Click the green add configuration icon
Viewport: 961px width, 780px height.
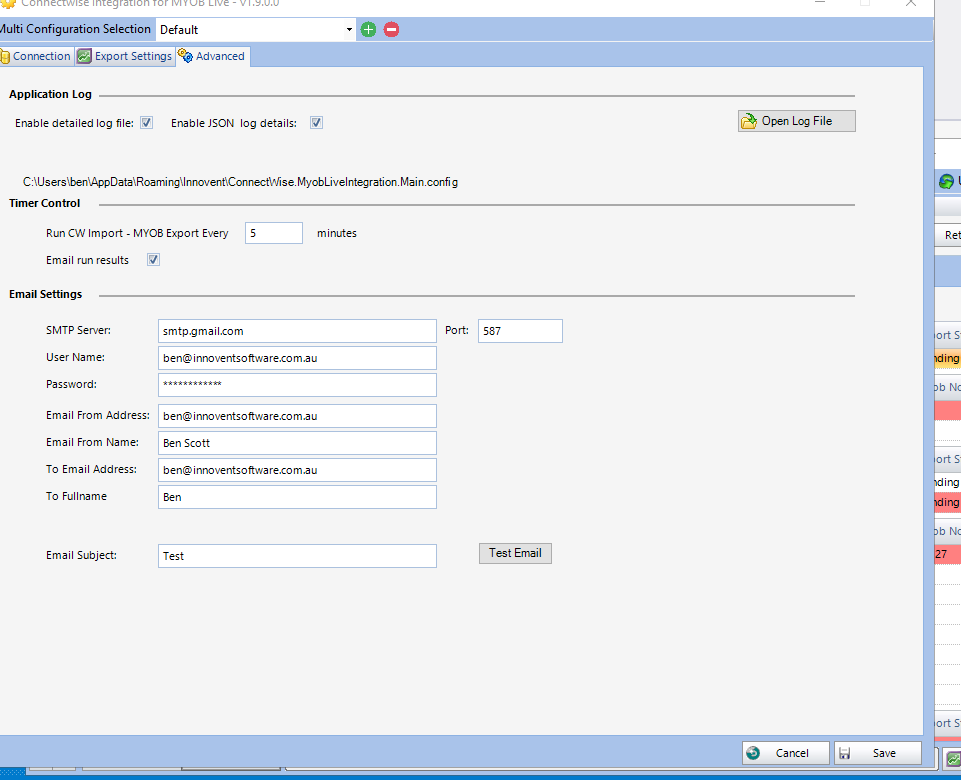pyautogui.click(x=368, y=29)
